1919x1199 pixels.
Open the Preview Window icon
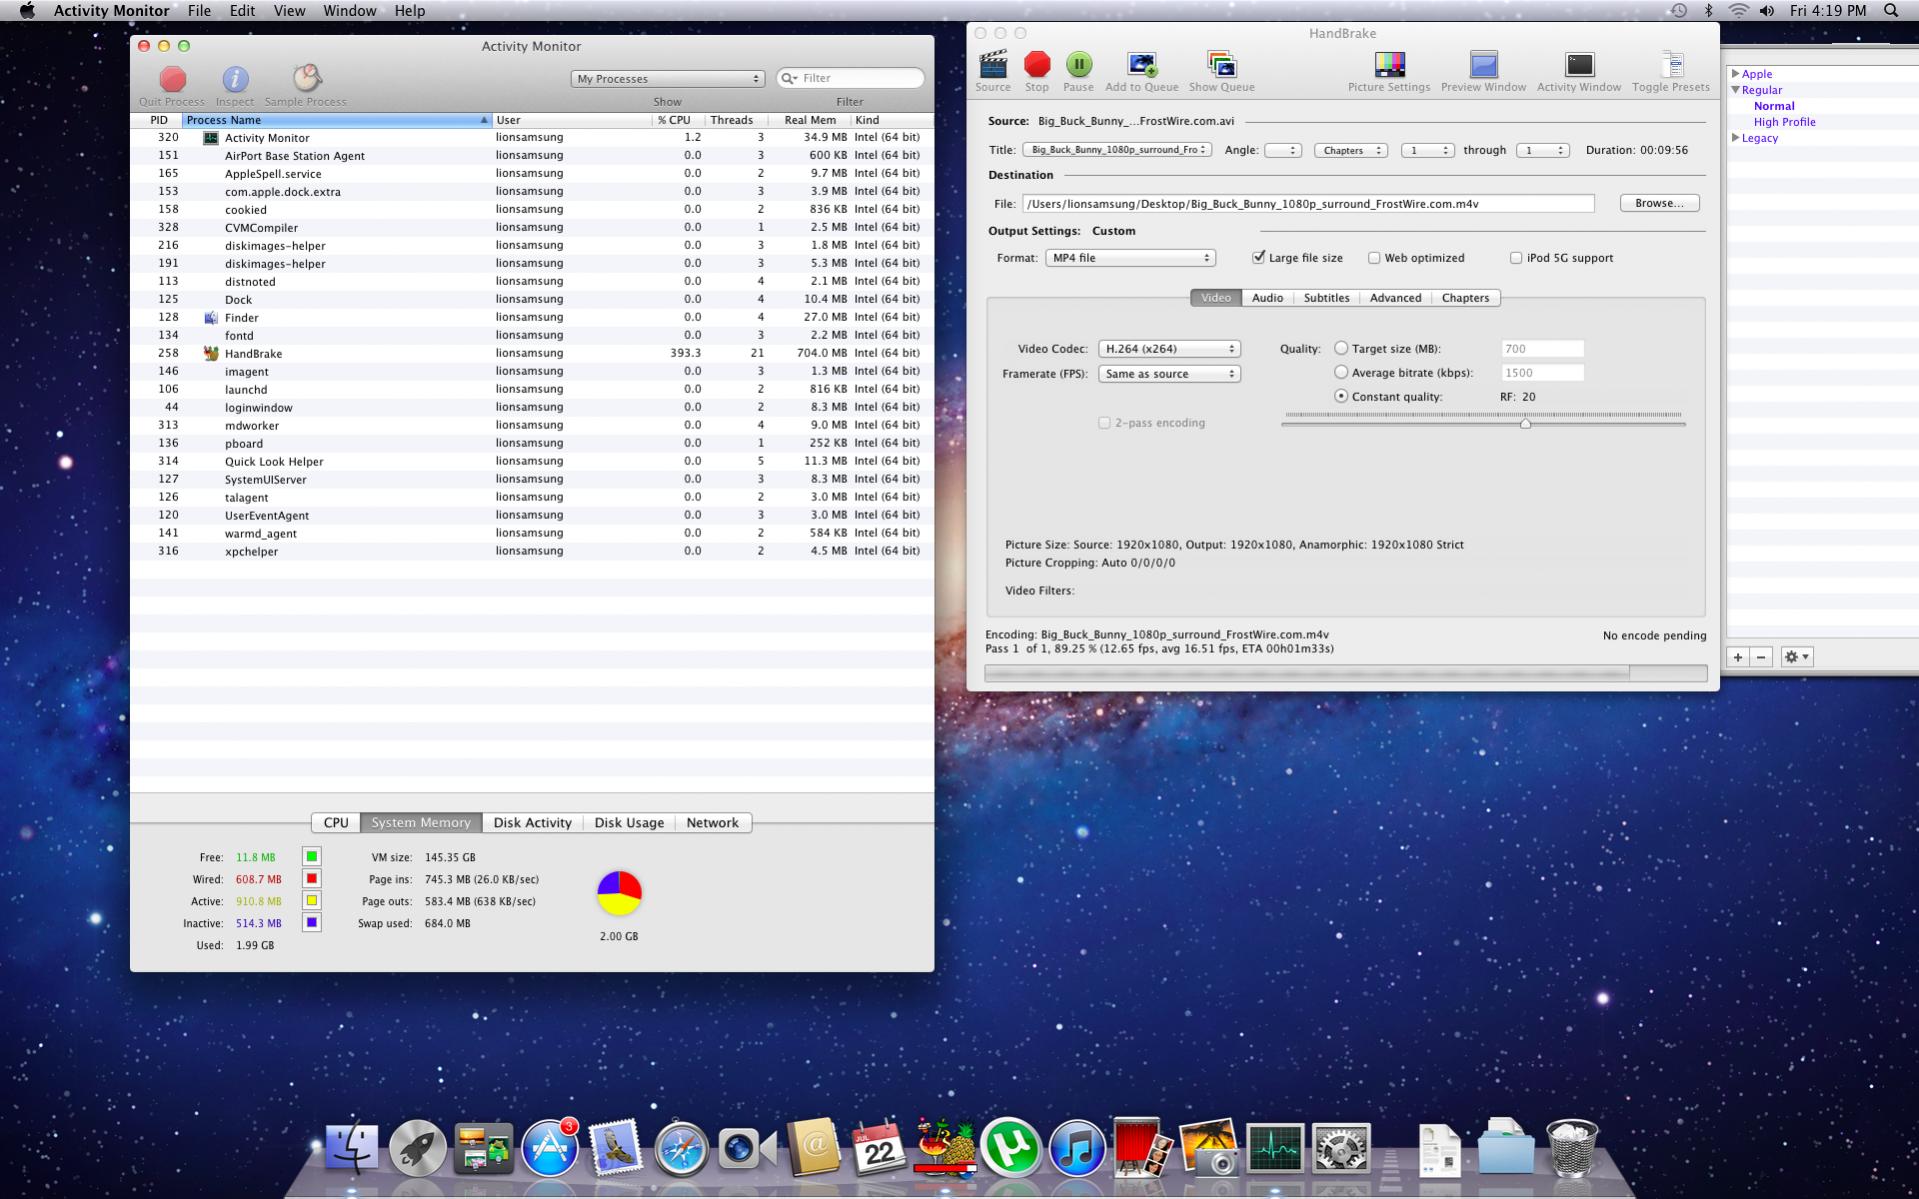1483,66
